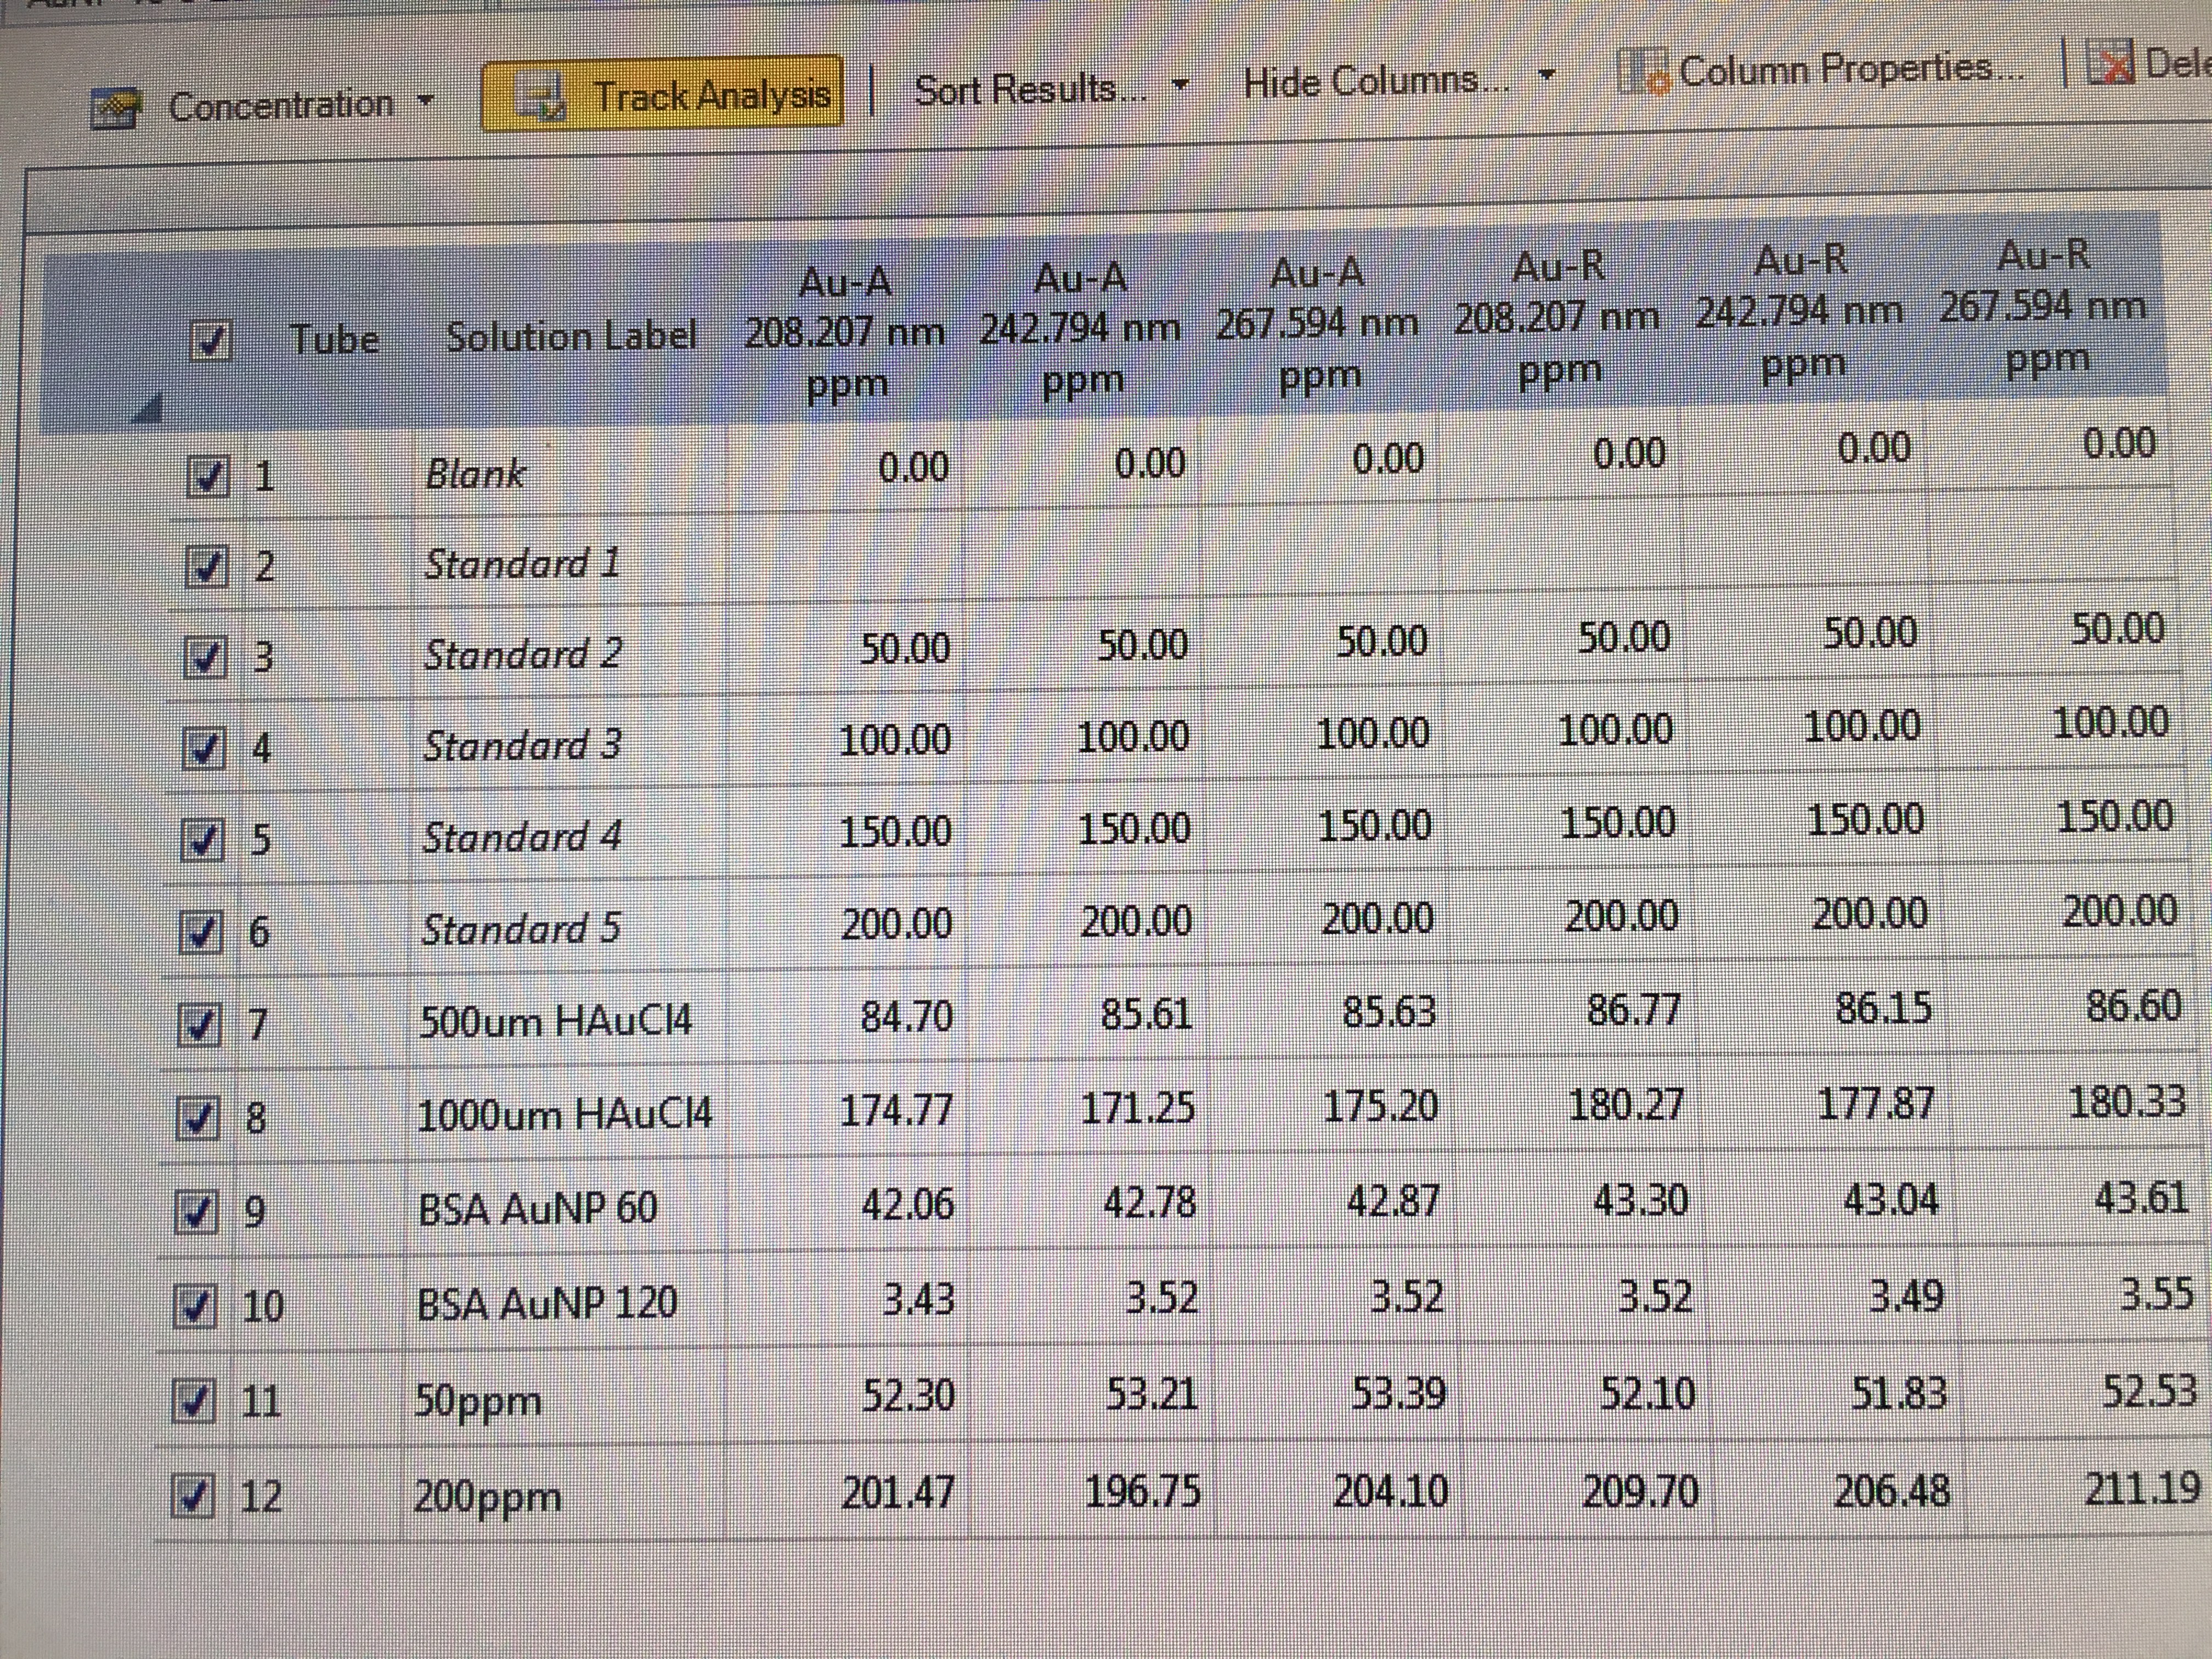Uncheck the Blank row checkbox

[x=207, y=476]
